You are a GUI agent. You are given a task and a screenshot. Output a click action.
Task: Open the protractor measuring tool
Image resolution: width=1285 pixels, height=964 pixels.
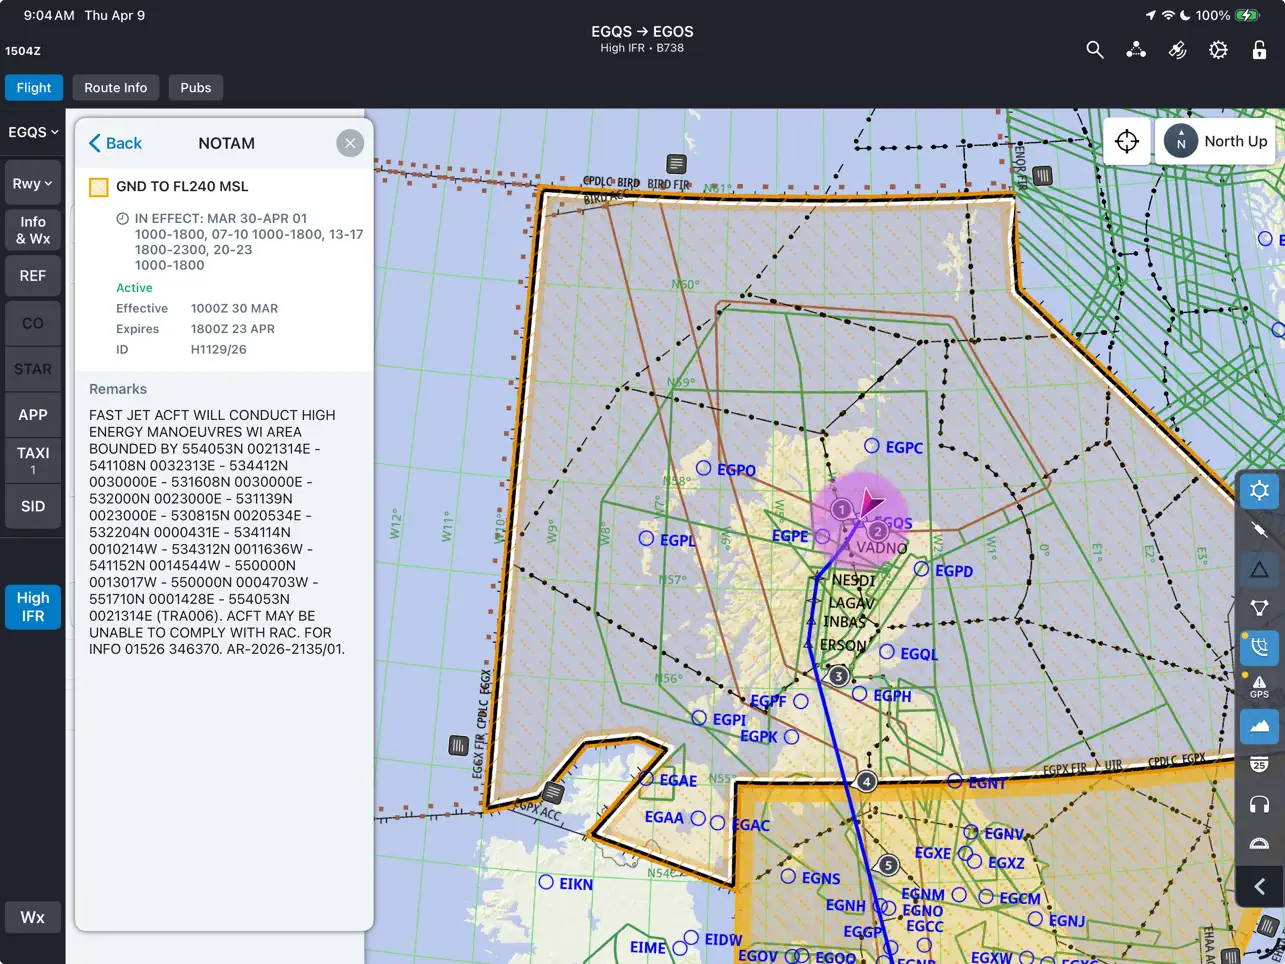[1259, 844]
